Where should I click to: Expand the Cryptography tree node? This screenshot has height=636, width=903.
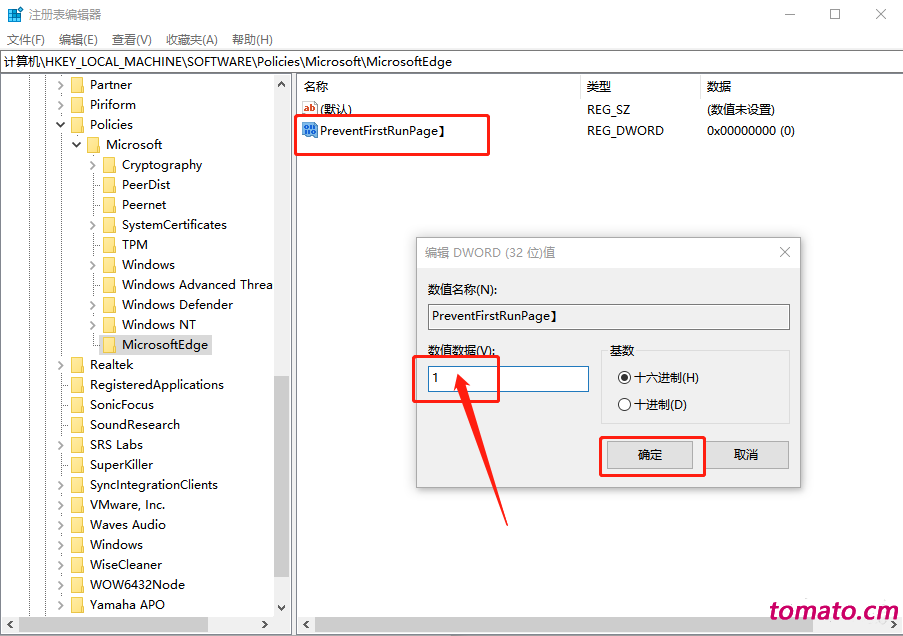(x=93, y=165)
